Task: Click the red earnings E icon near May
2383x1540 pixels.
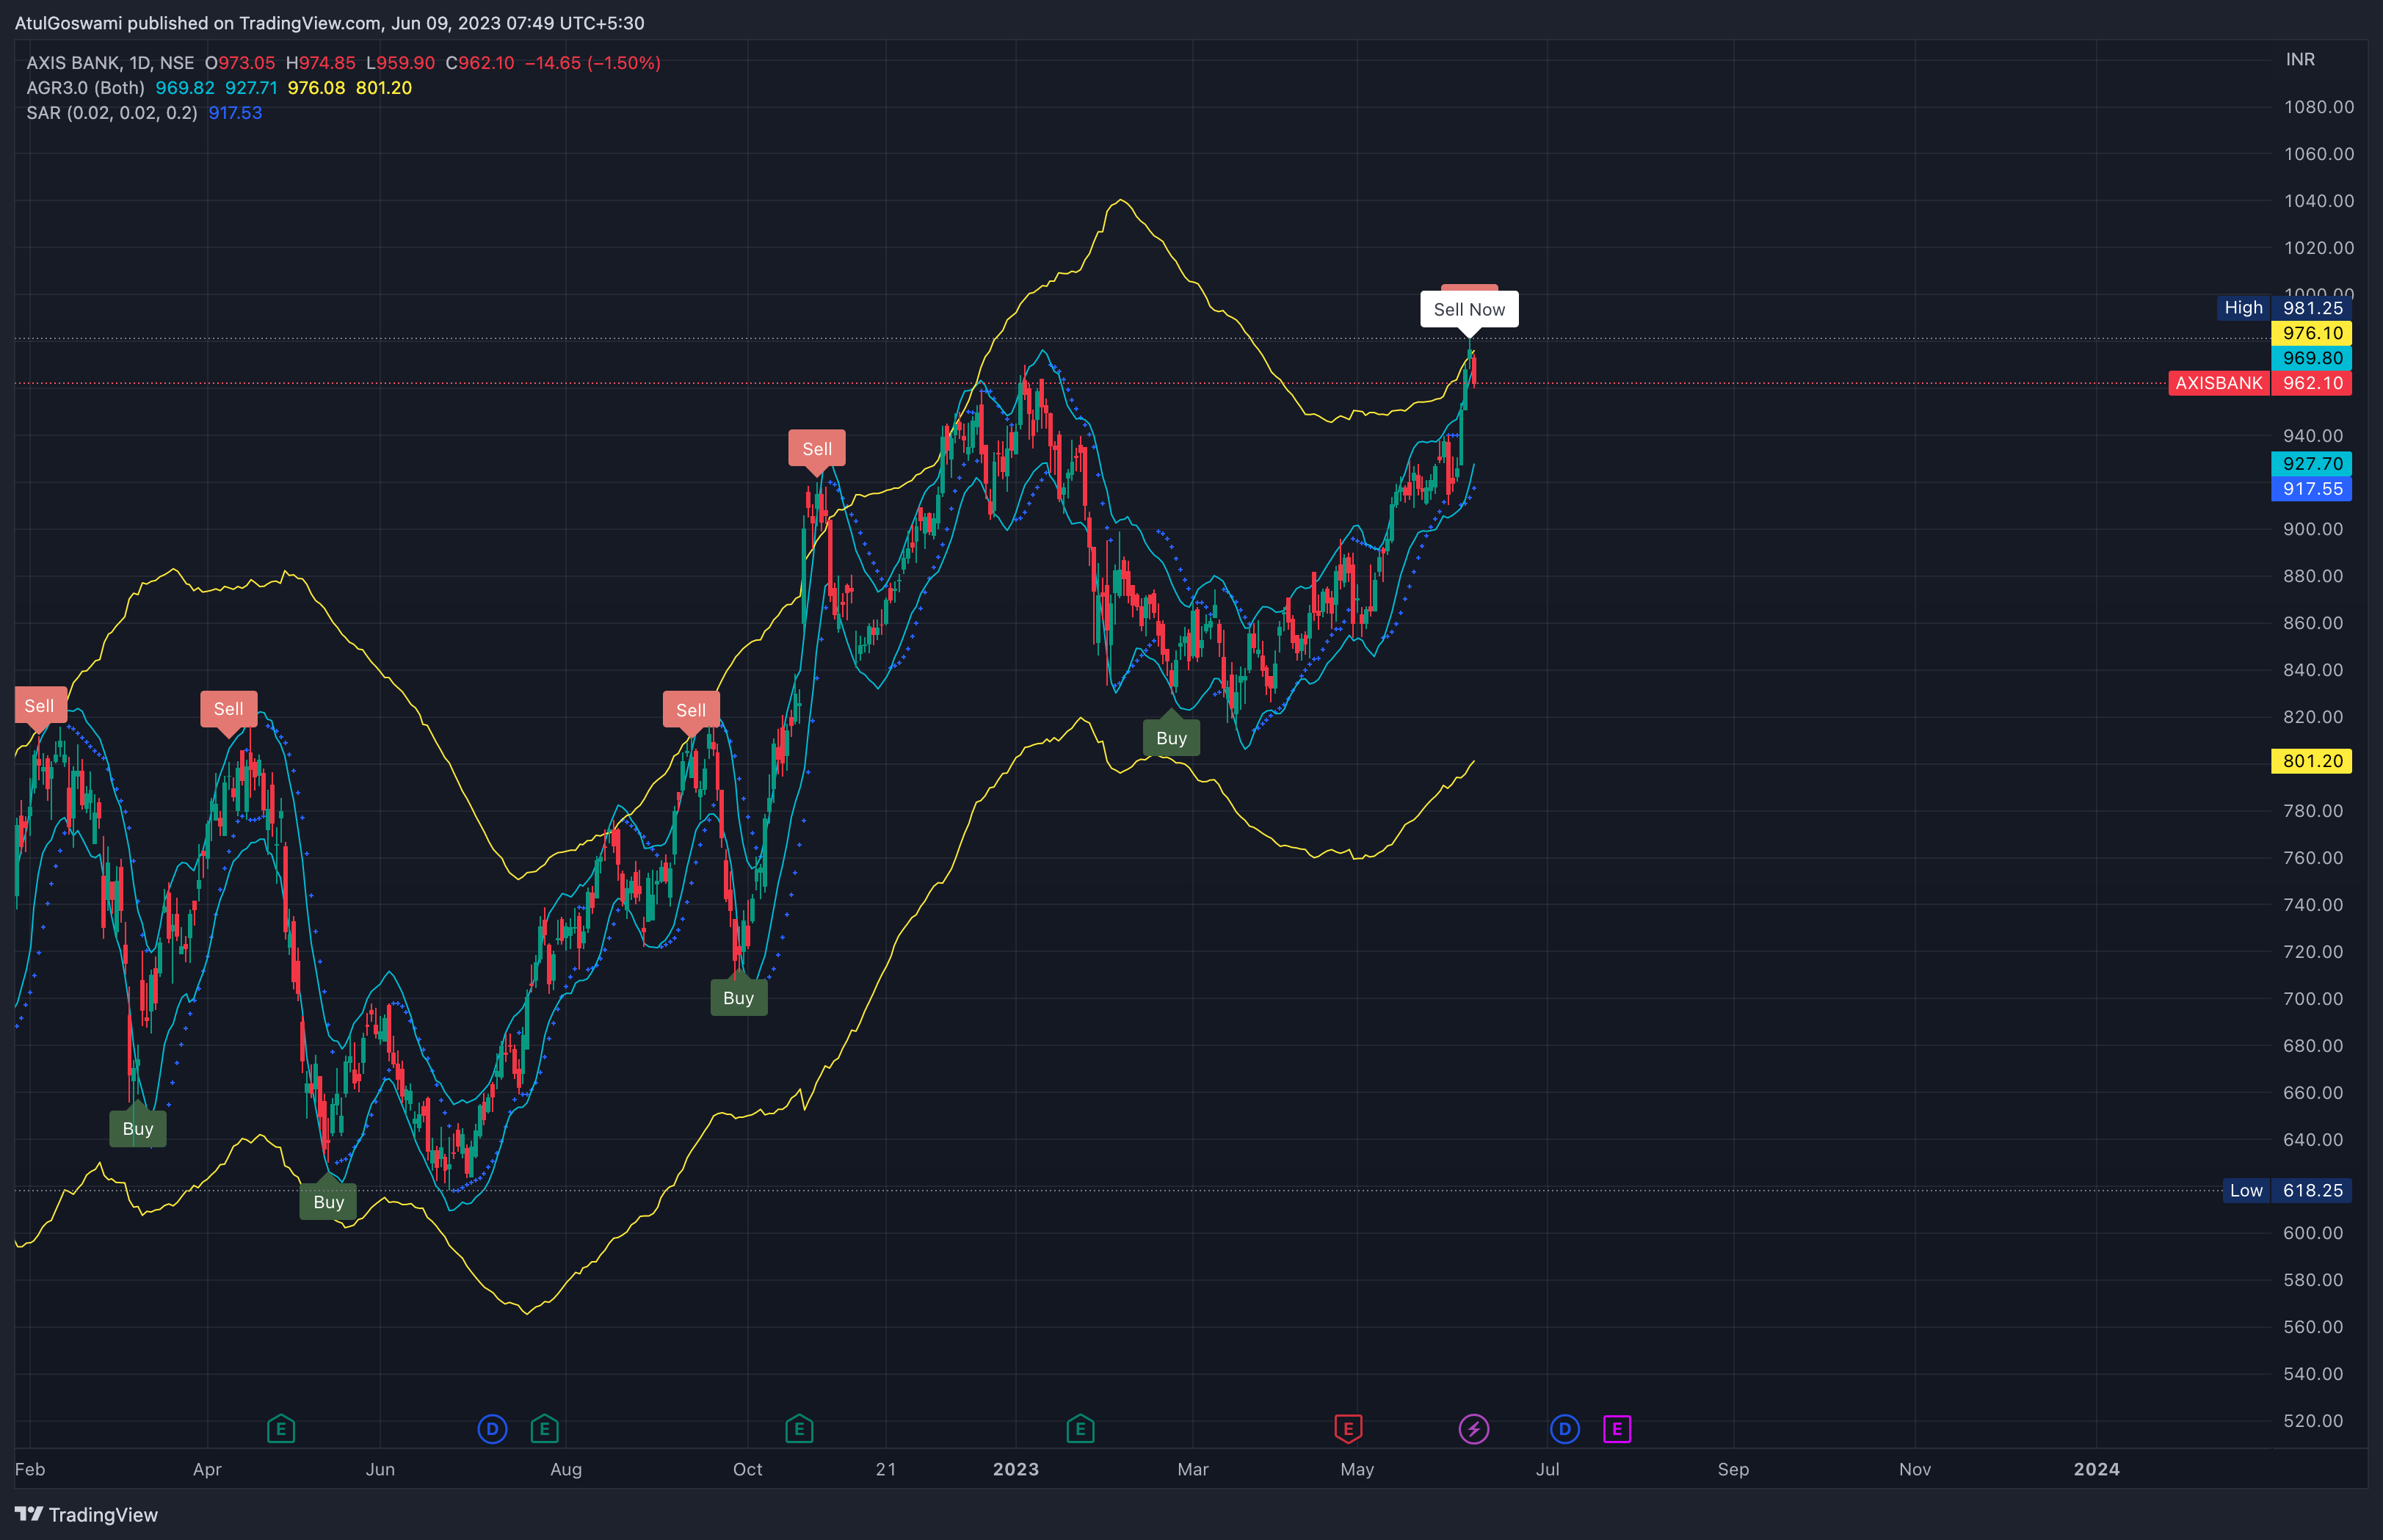Action: pos(1348,1429)
